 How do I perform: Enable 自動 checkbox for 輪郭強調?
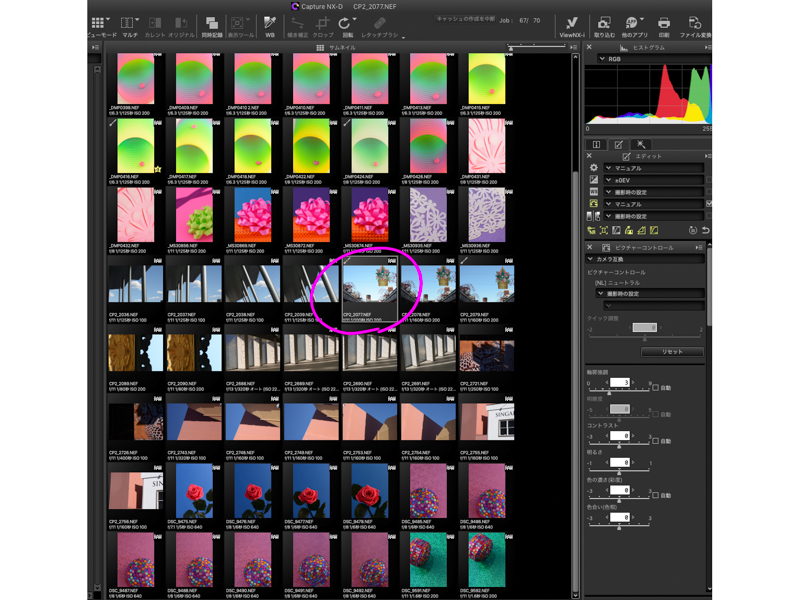click(x=656, y=387)
